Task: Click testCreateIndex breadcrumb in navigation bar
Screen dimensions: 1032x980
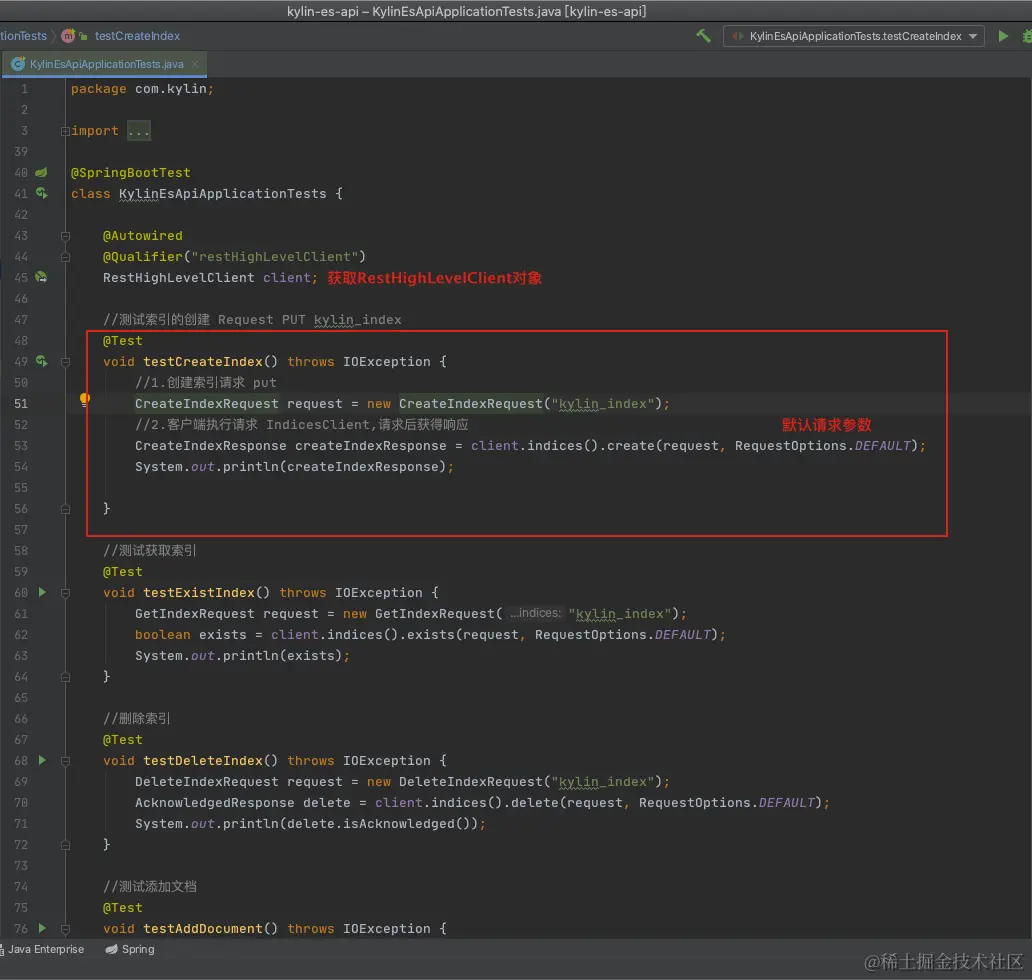Action: tap(137, 36)
